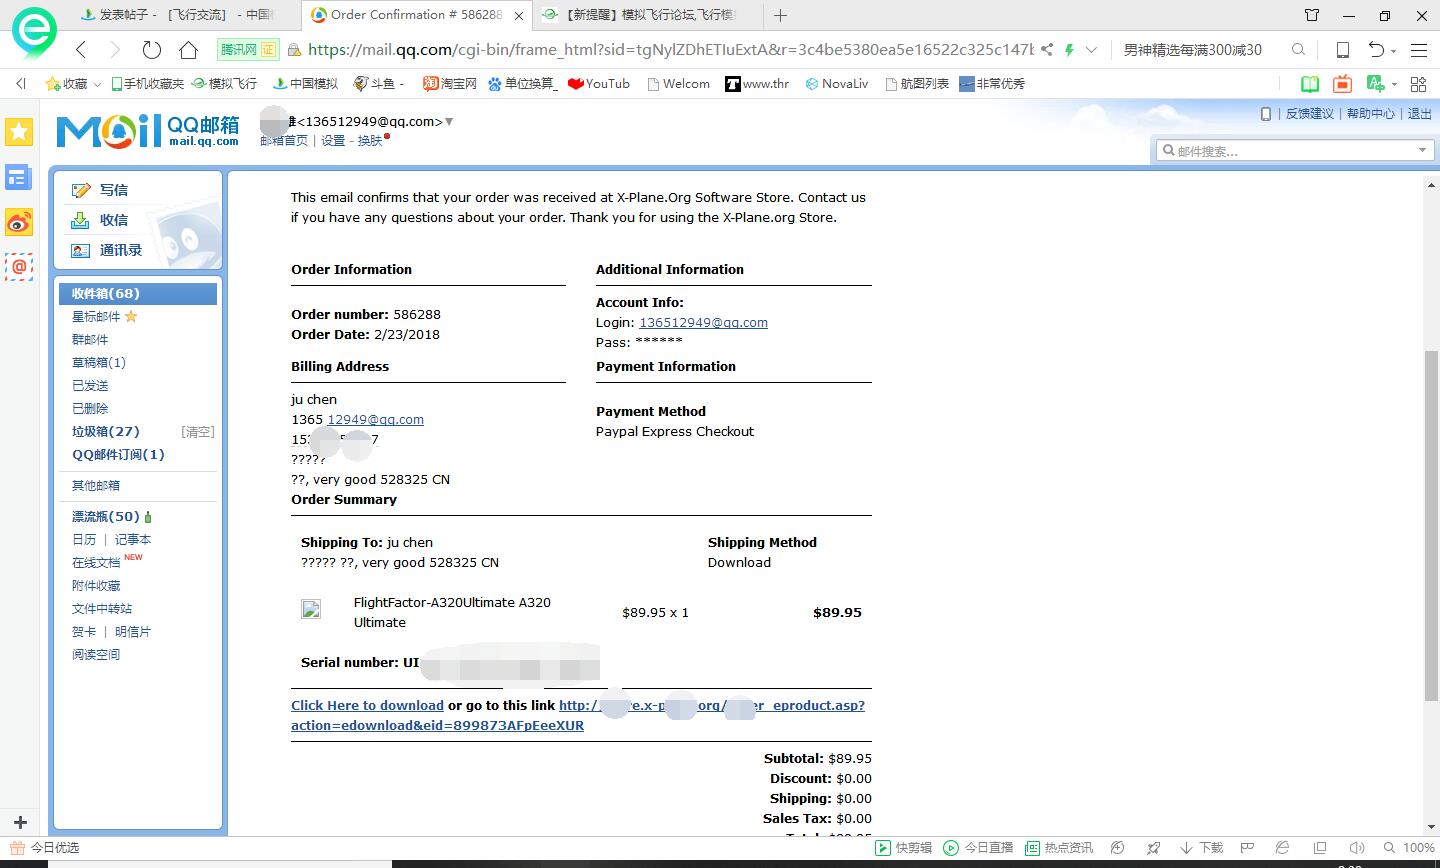Open the 淘宝网 bookmark
The image size is (1440, 868).
pyautogui.click(x=450, y=84)
